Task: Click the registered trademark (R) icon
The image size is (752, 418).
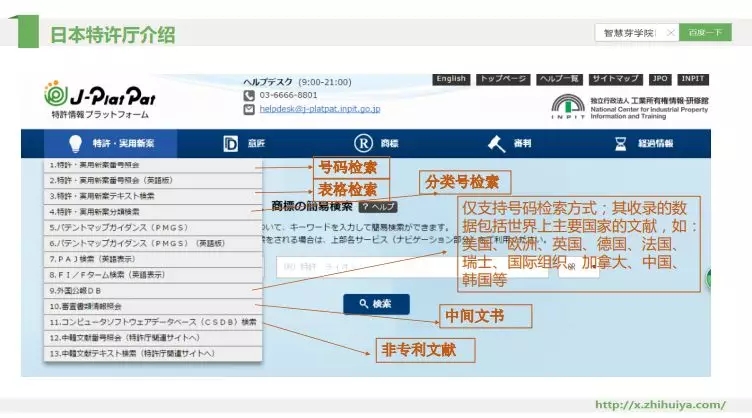Action: (364, 144)
